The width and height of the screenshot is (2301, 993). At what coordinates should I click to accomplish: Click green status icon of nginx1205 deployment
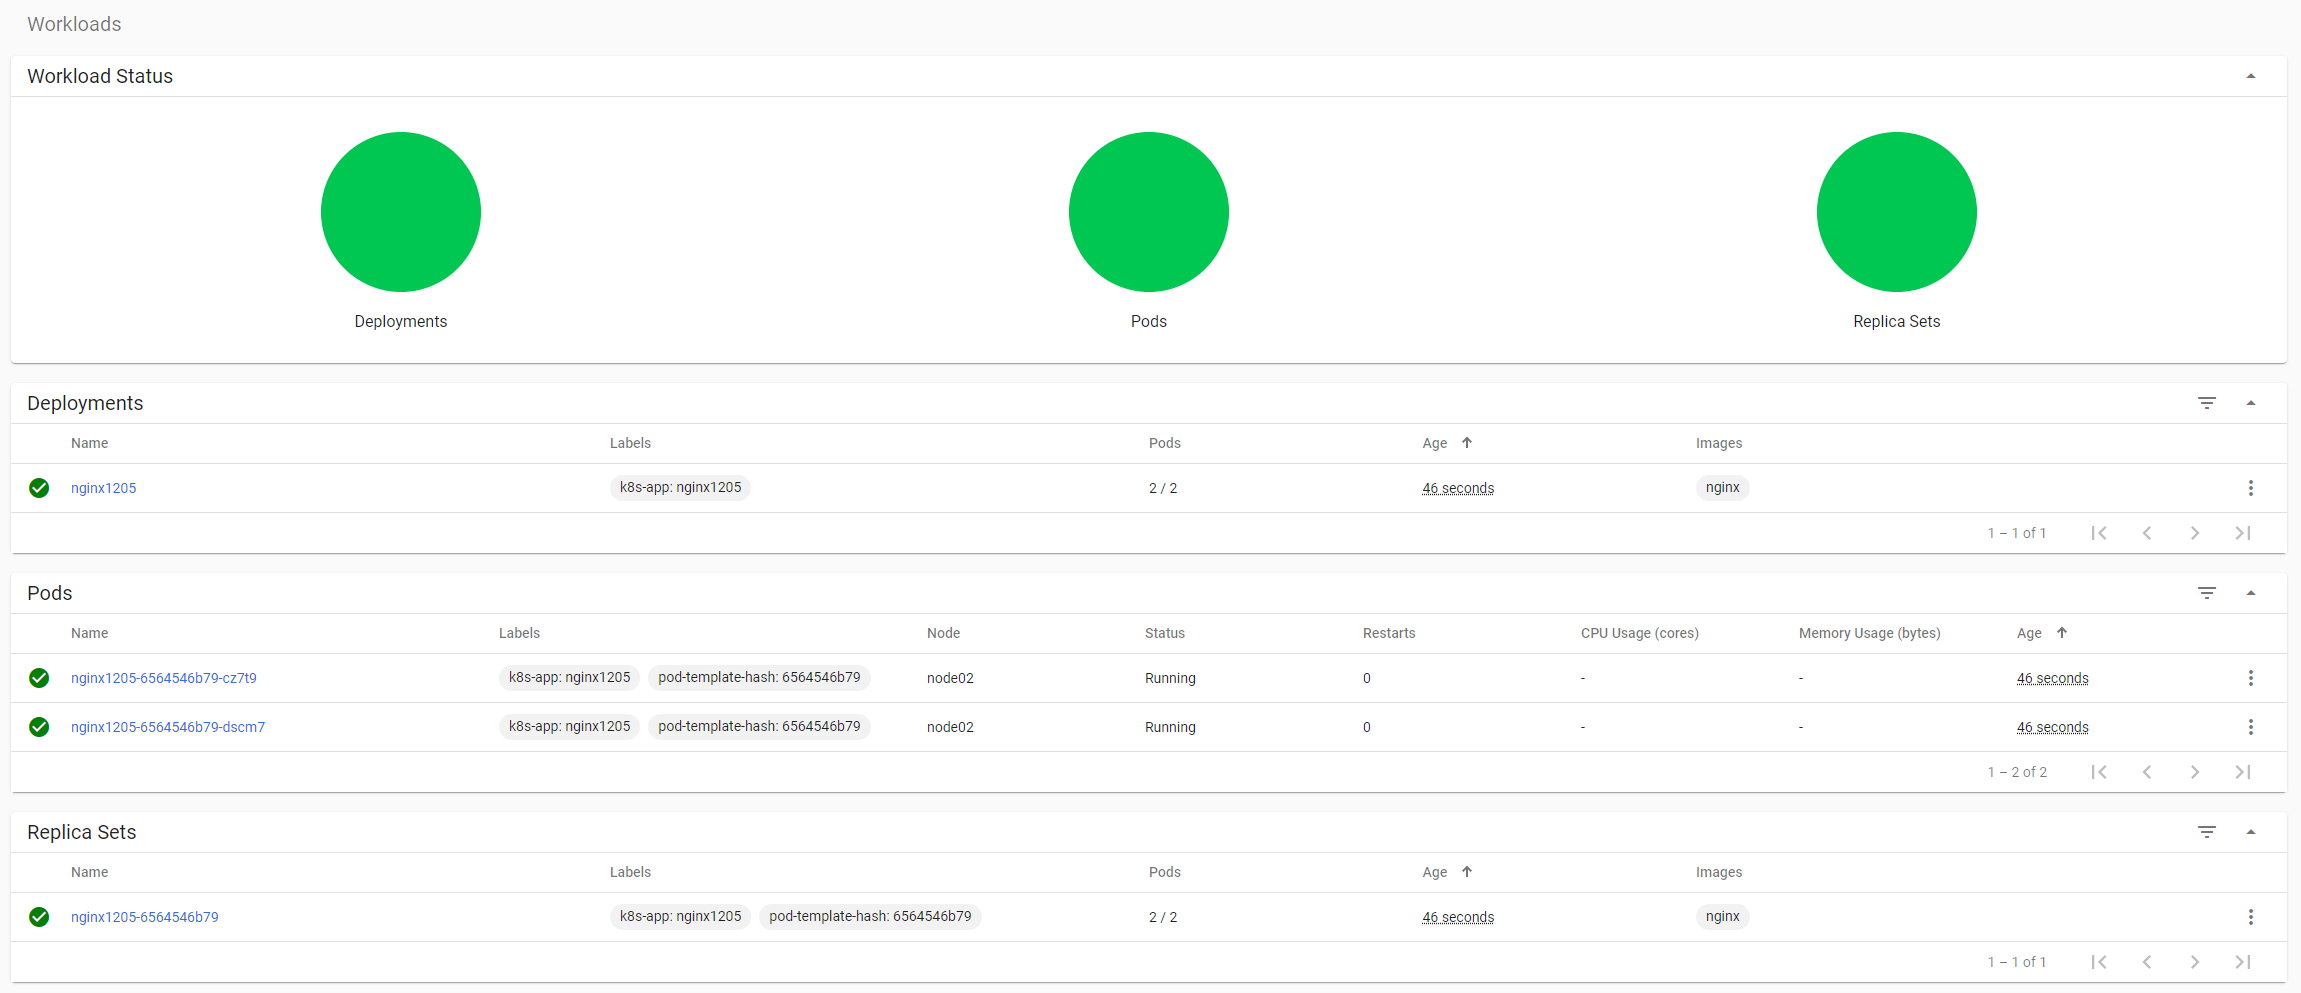[39, 488]
